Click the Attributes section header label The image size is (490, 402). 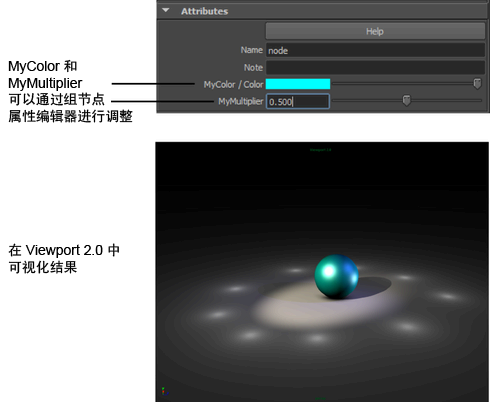204,11
